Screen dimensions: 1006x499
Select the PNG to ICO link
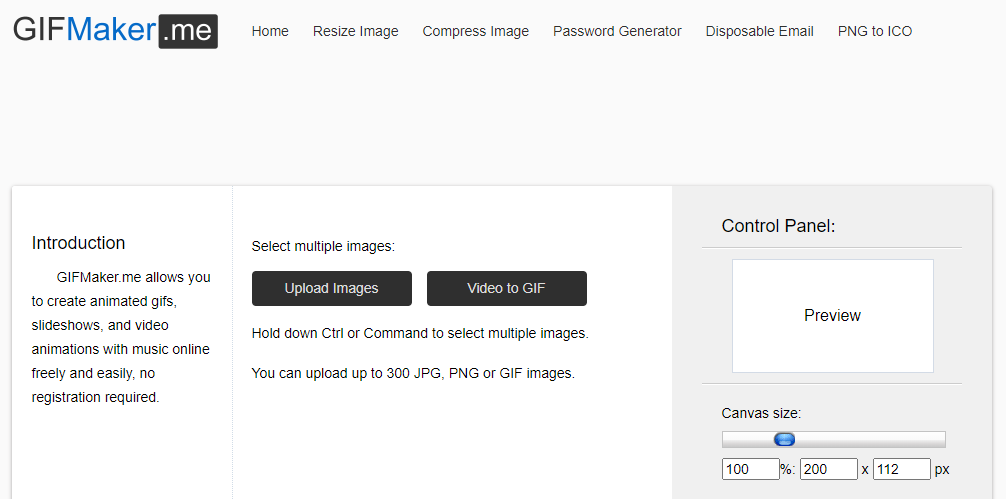click(874, 31)
